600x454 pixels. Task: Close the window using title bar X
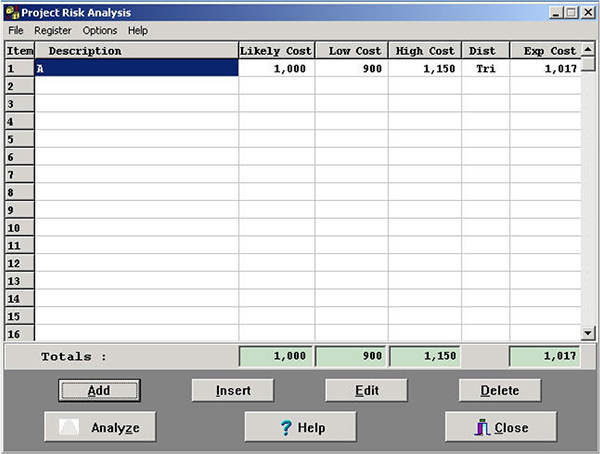coord(588,13)
